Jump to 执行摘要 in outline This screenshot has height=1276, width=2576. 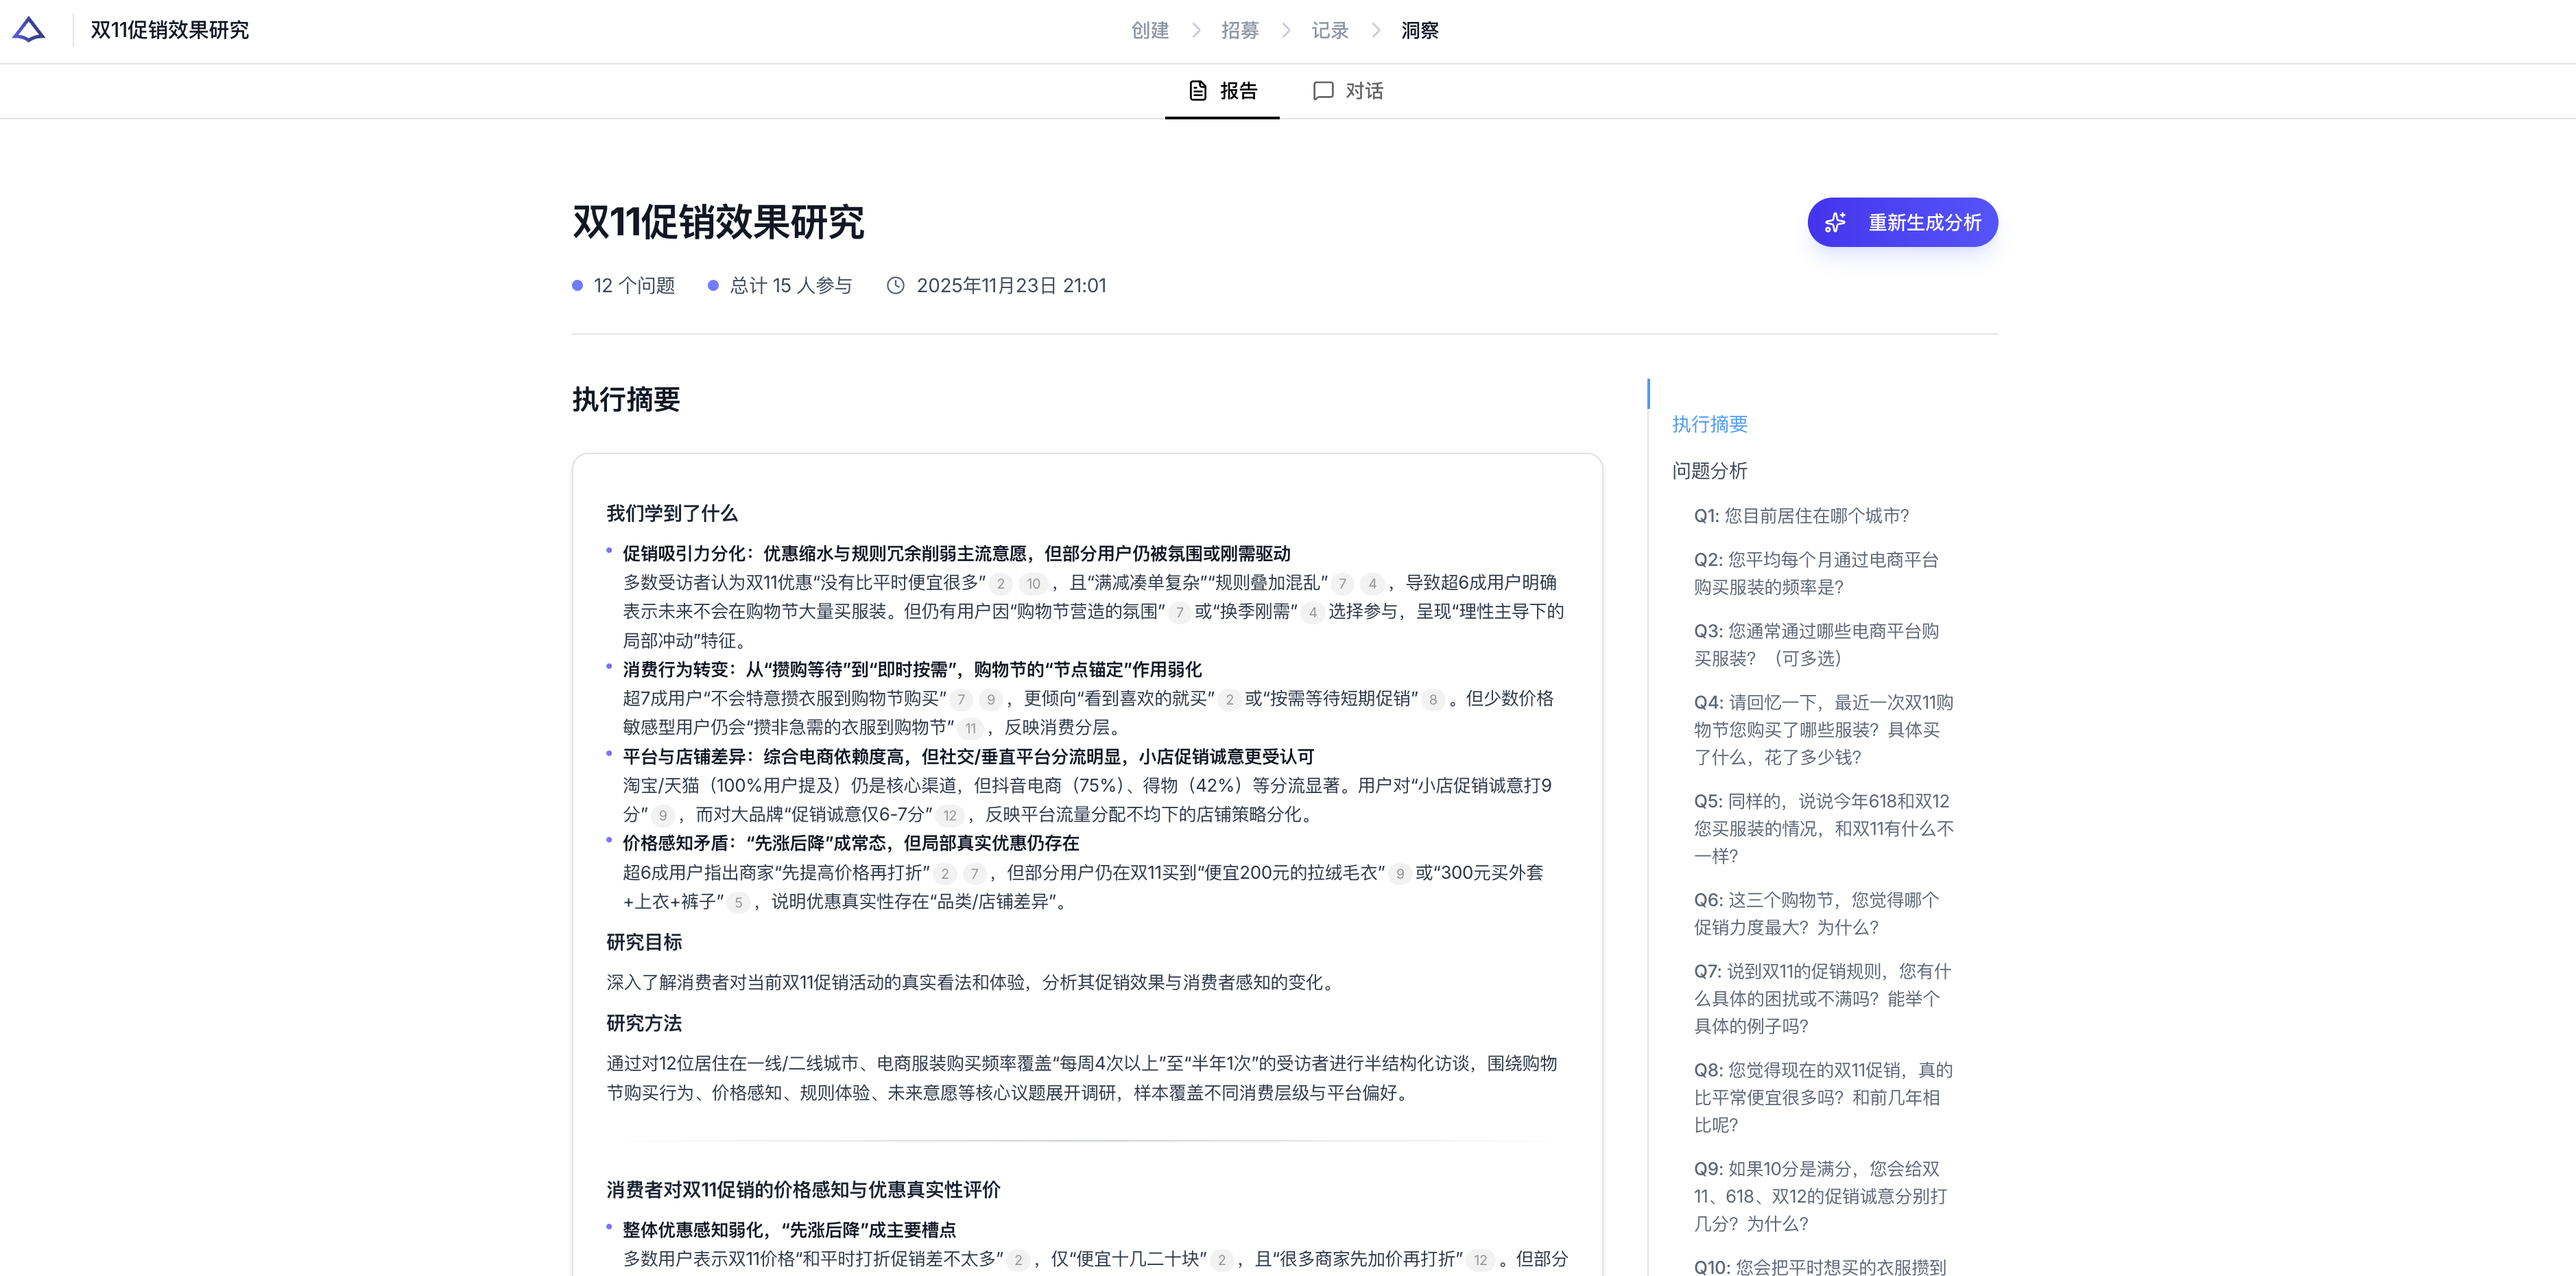[x=1709, y=424]
